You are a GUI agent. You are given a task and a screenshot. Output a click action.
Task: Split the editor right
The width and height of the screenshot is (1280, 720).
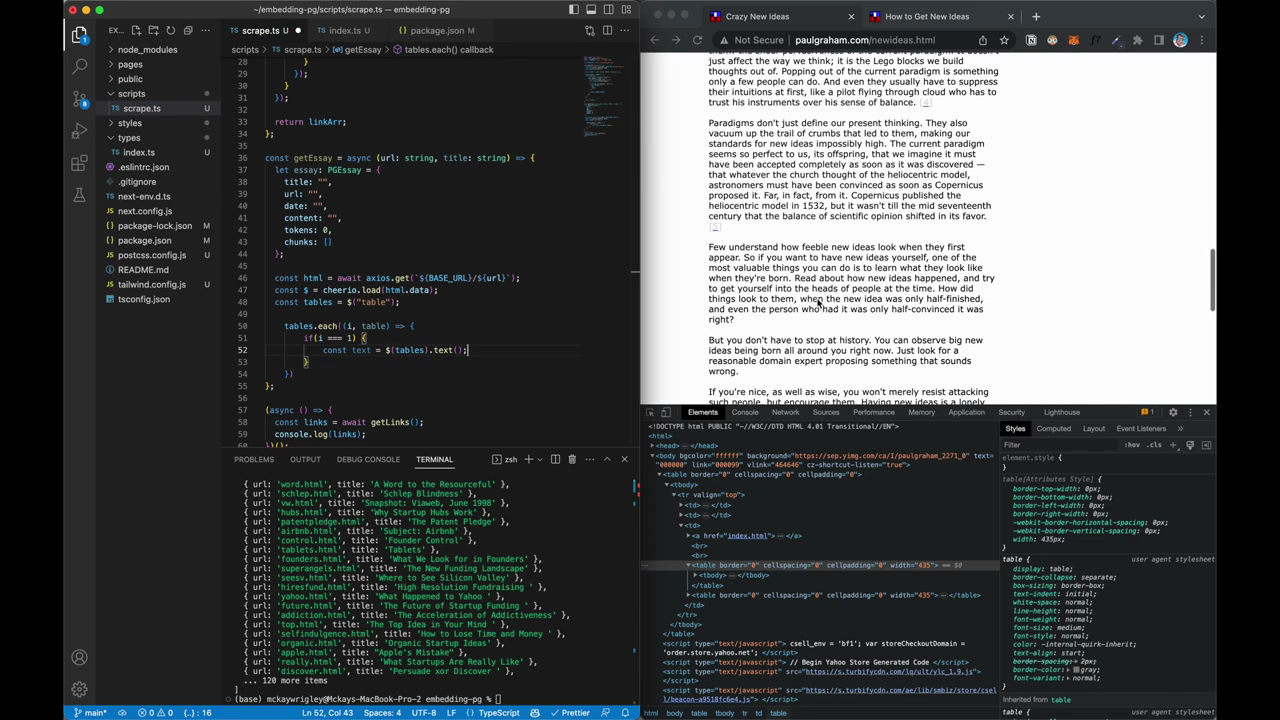(607, 30)
